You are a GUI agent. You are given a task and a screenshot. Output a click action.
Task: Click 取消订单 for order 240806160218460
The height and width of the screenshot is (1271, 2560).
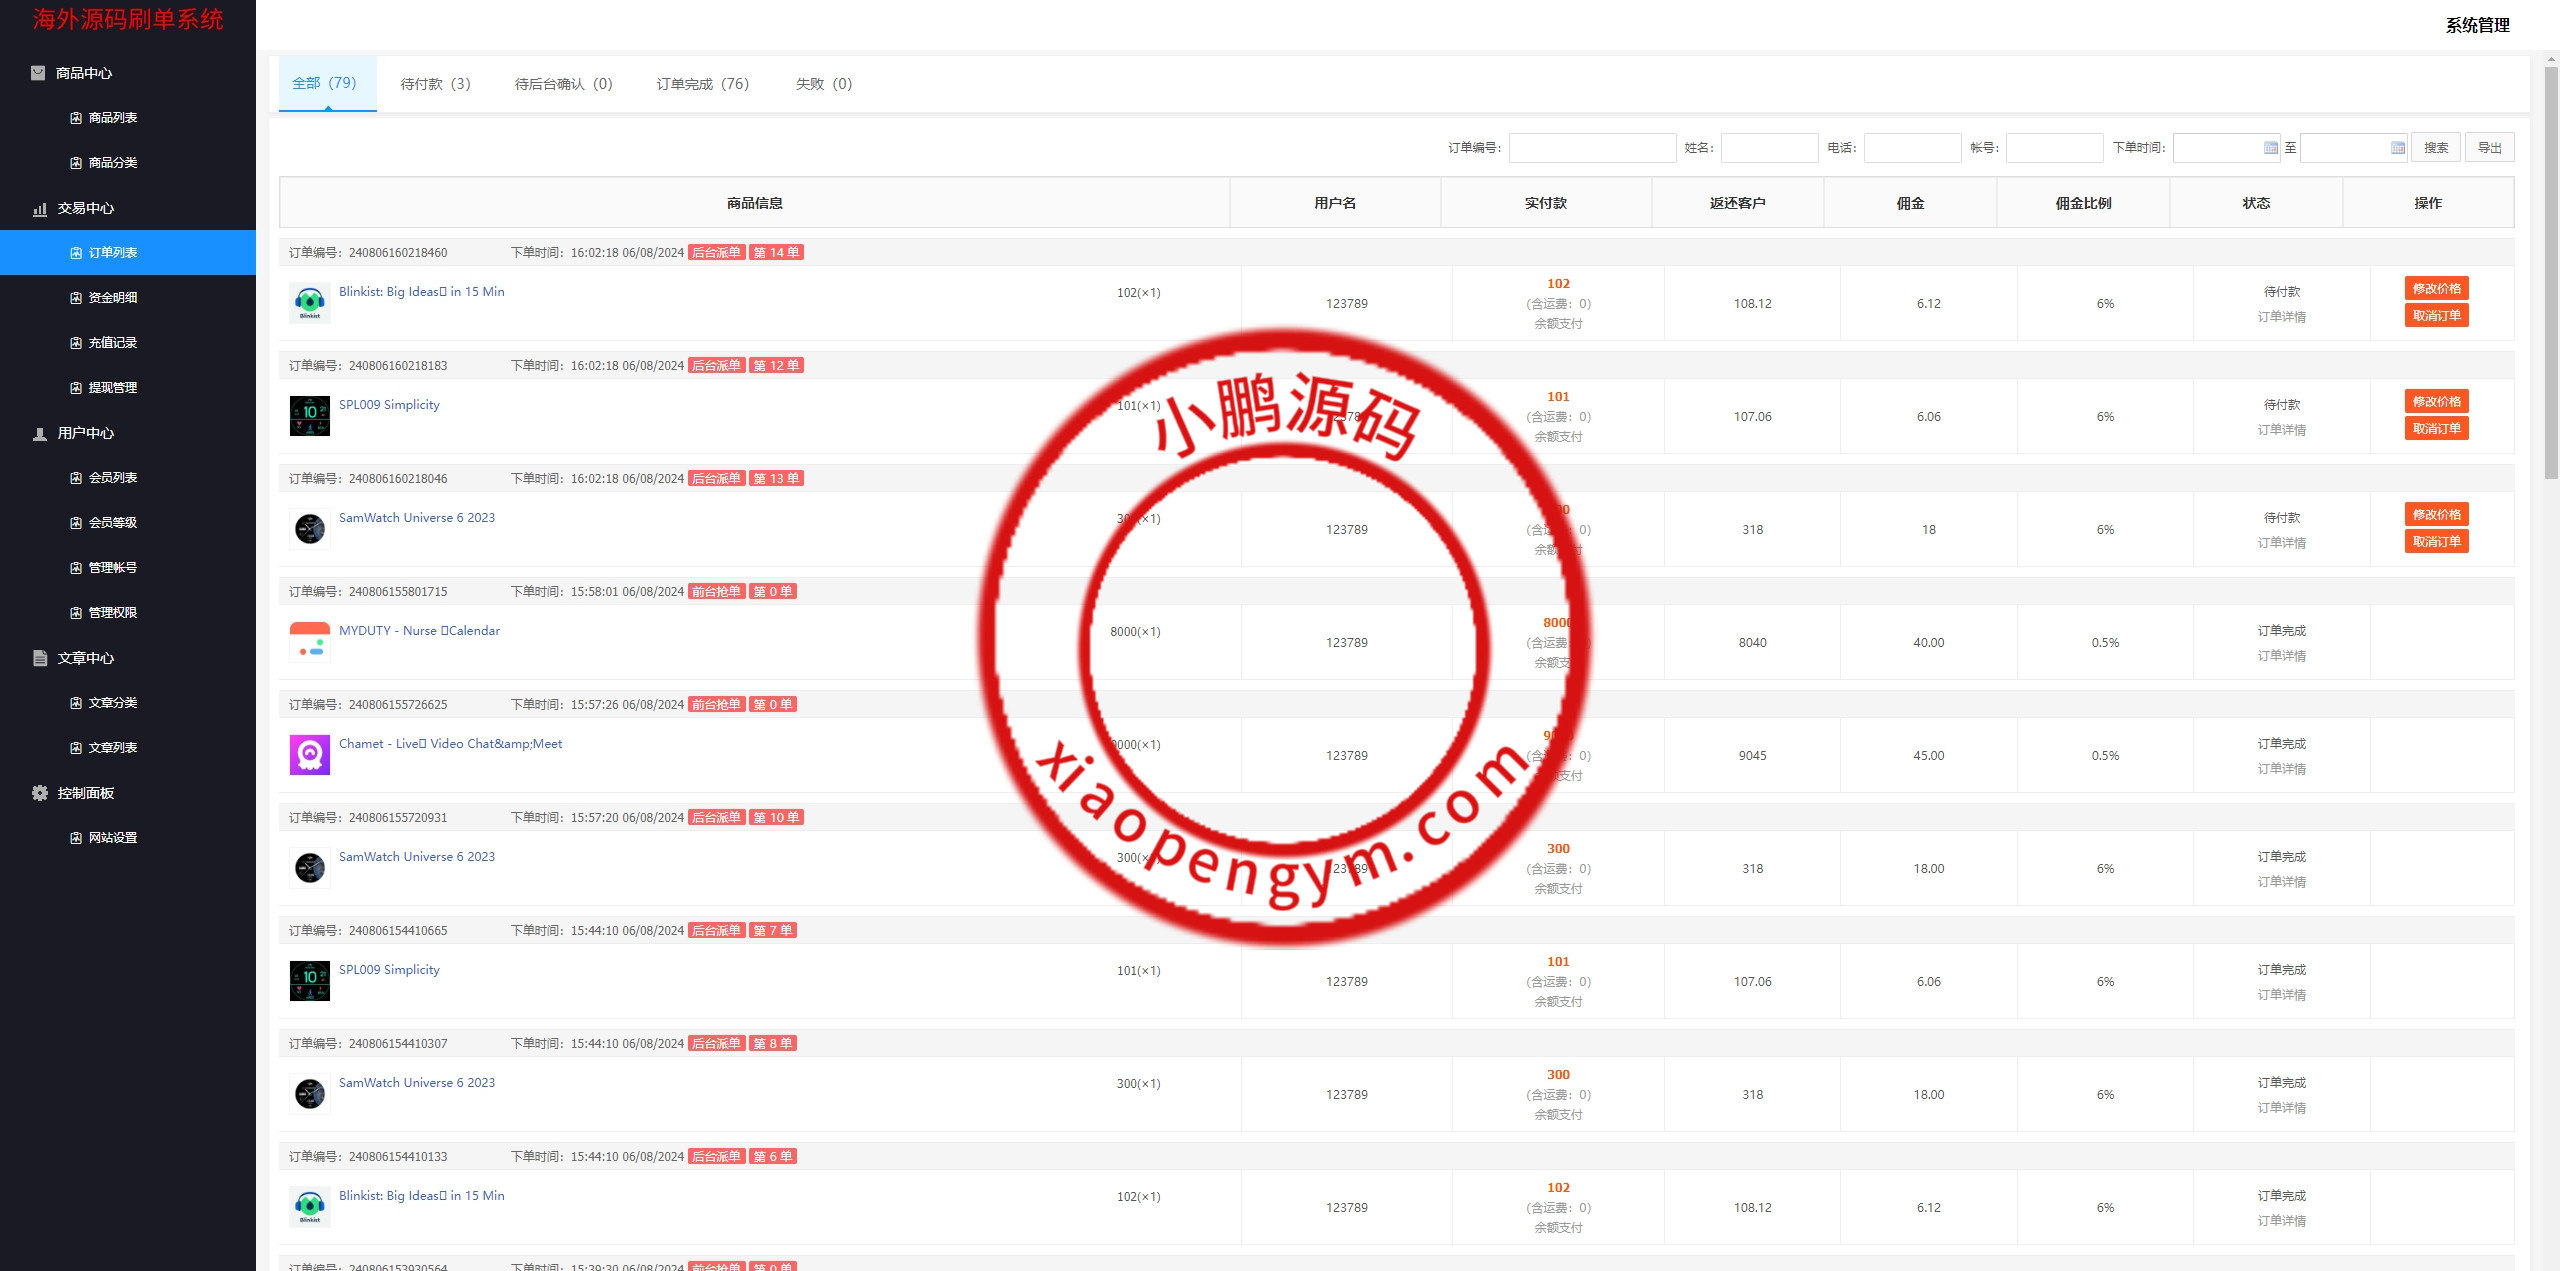coord(2436,316)
